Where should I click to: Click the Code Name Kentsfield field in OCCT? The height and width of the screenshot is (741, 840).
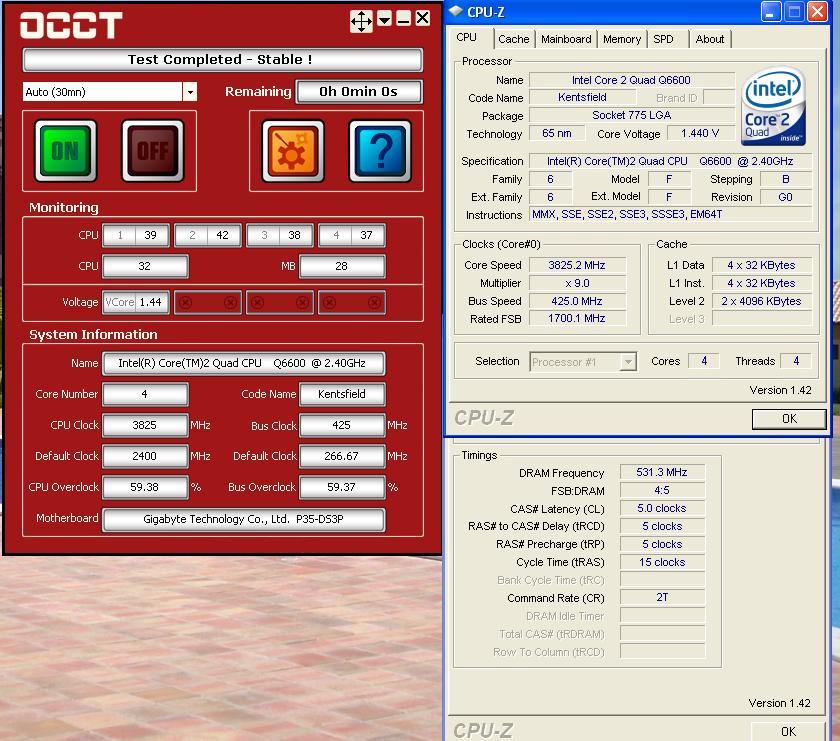(x=342, y=394)
